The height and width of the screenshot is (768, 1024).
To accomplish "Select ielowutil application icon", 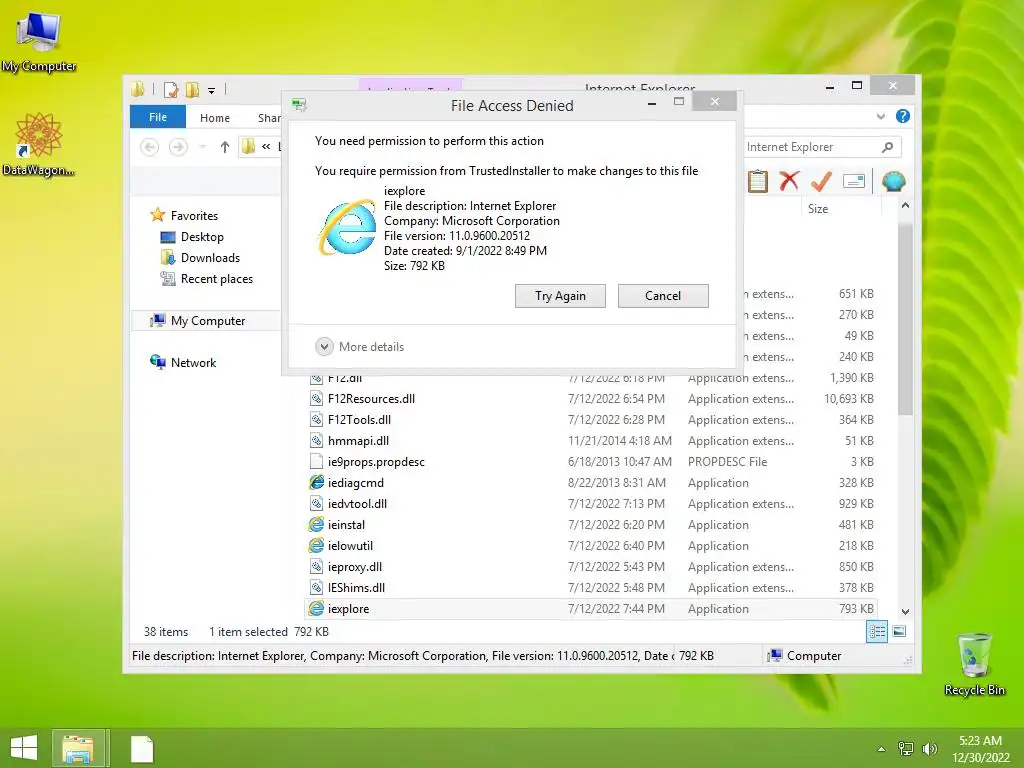I will tap(316, 545).
